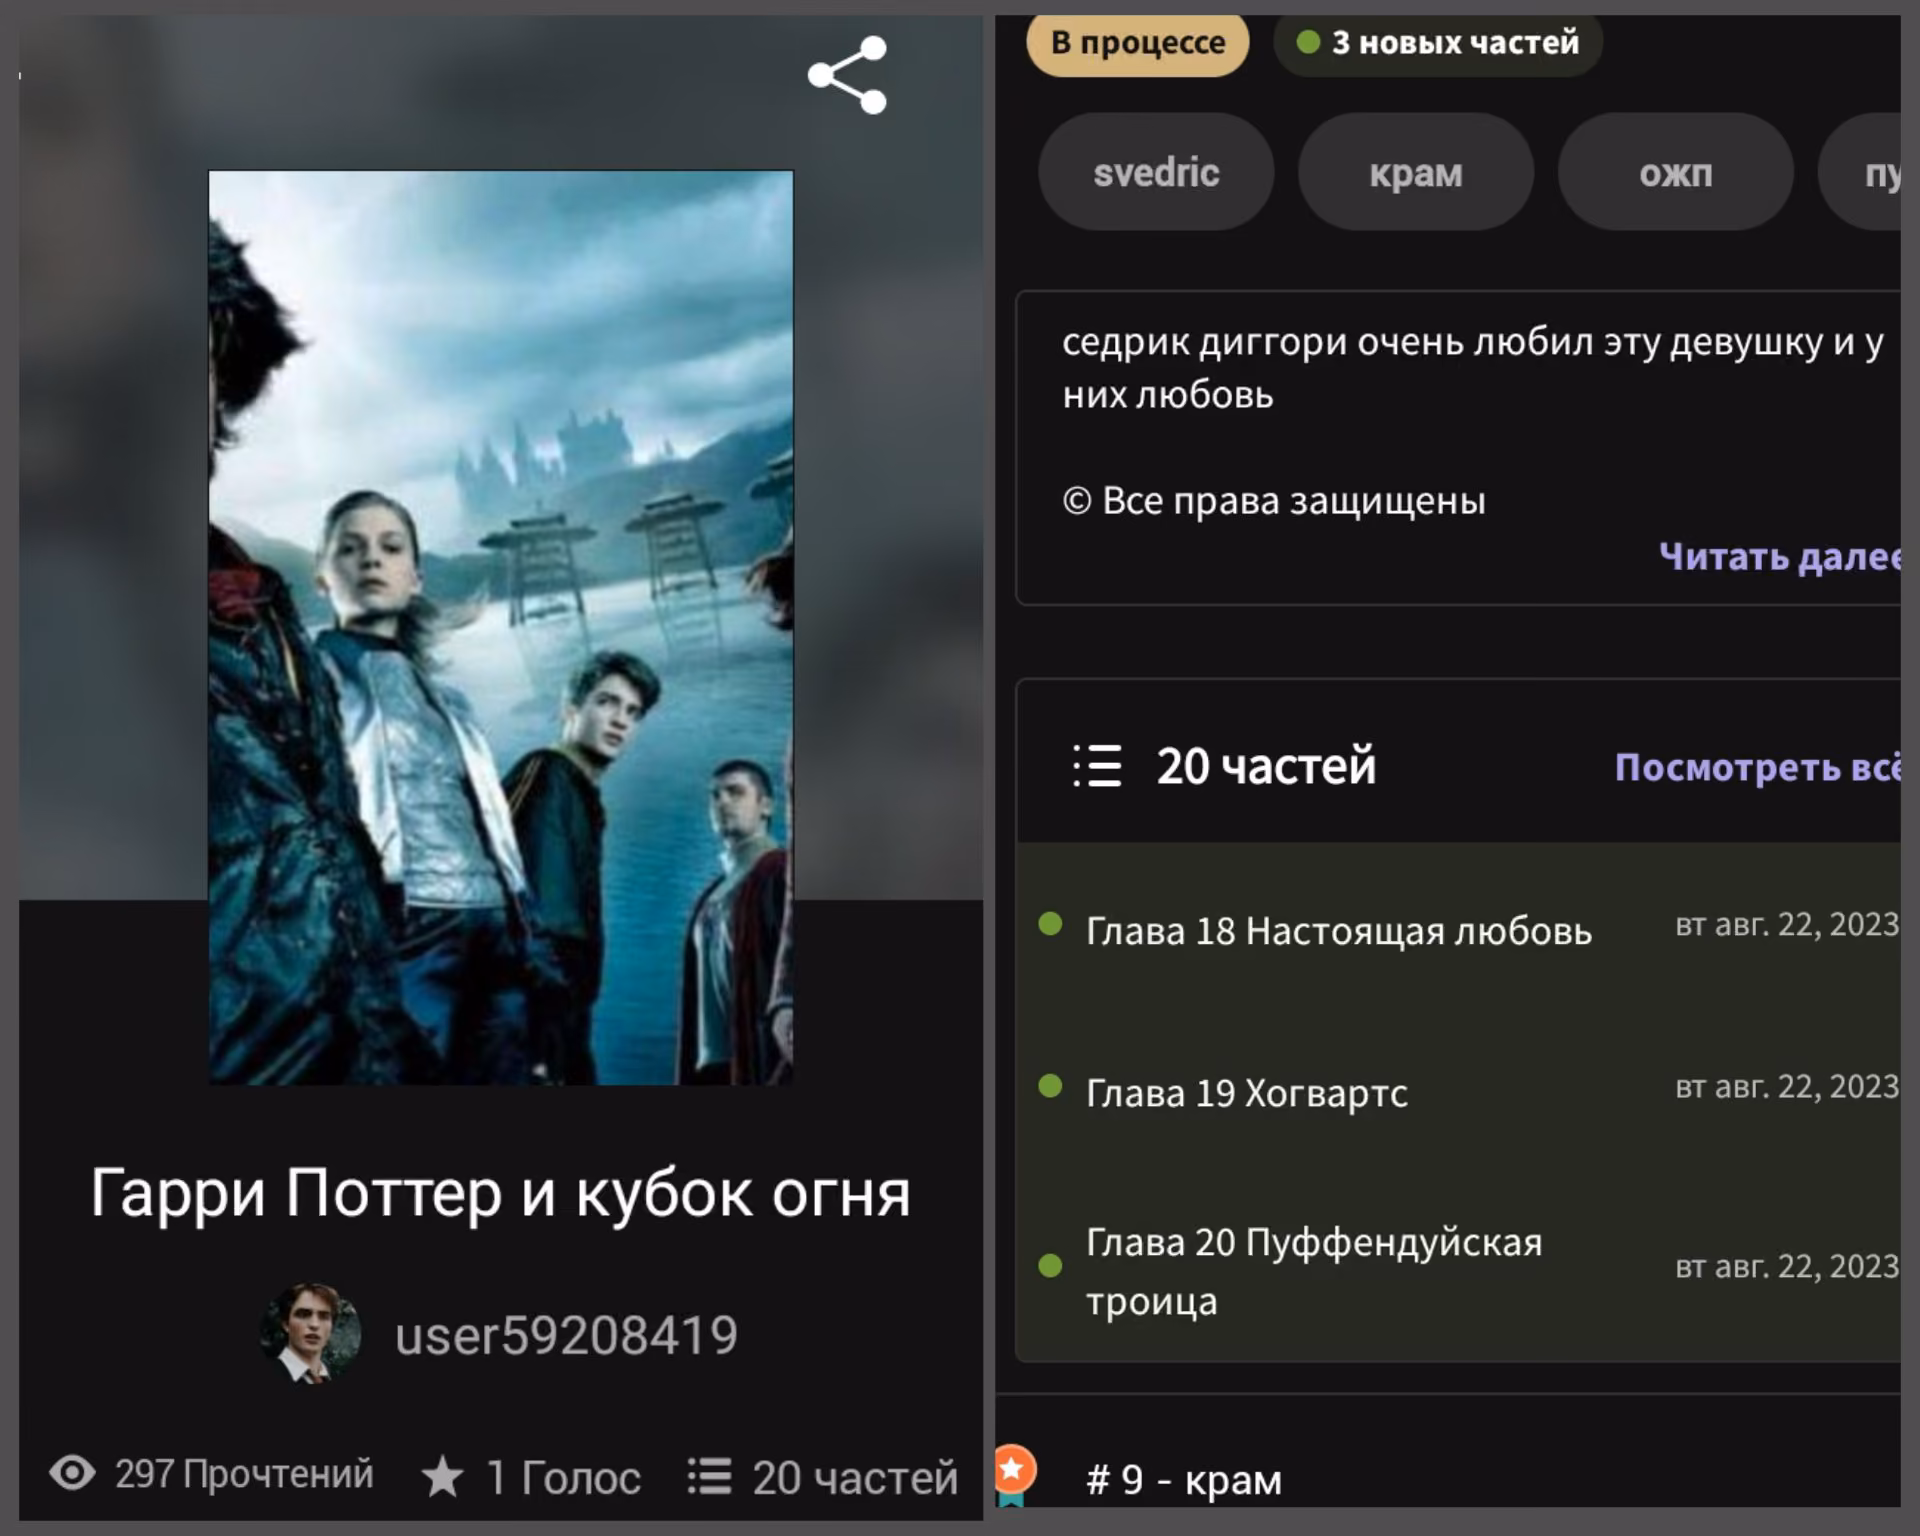
Task: Open the svedric tag
Action: pyautogui.click(x=1156, y=172)
